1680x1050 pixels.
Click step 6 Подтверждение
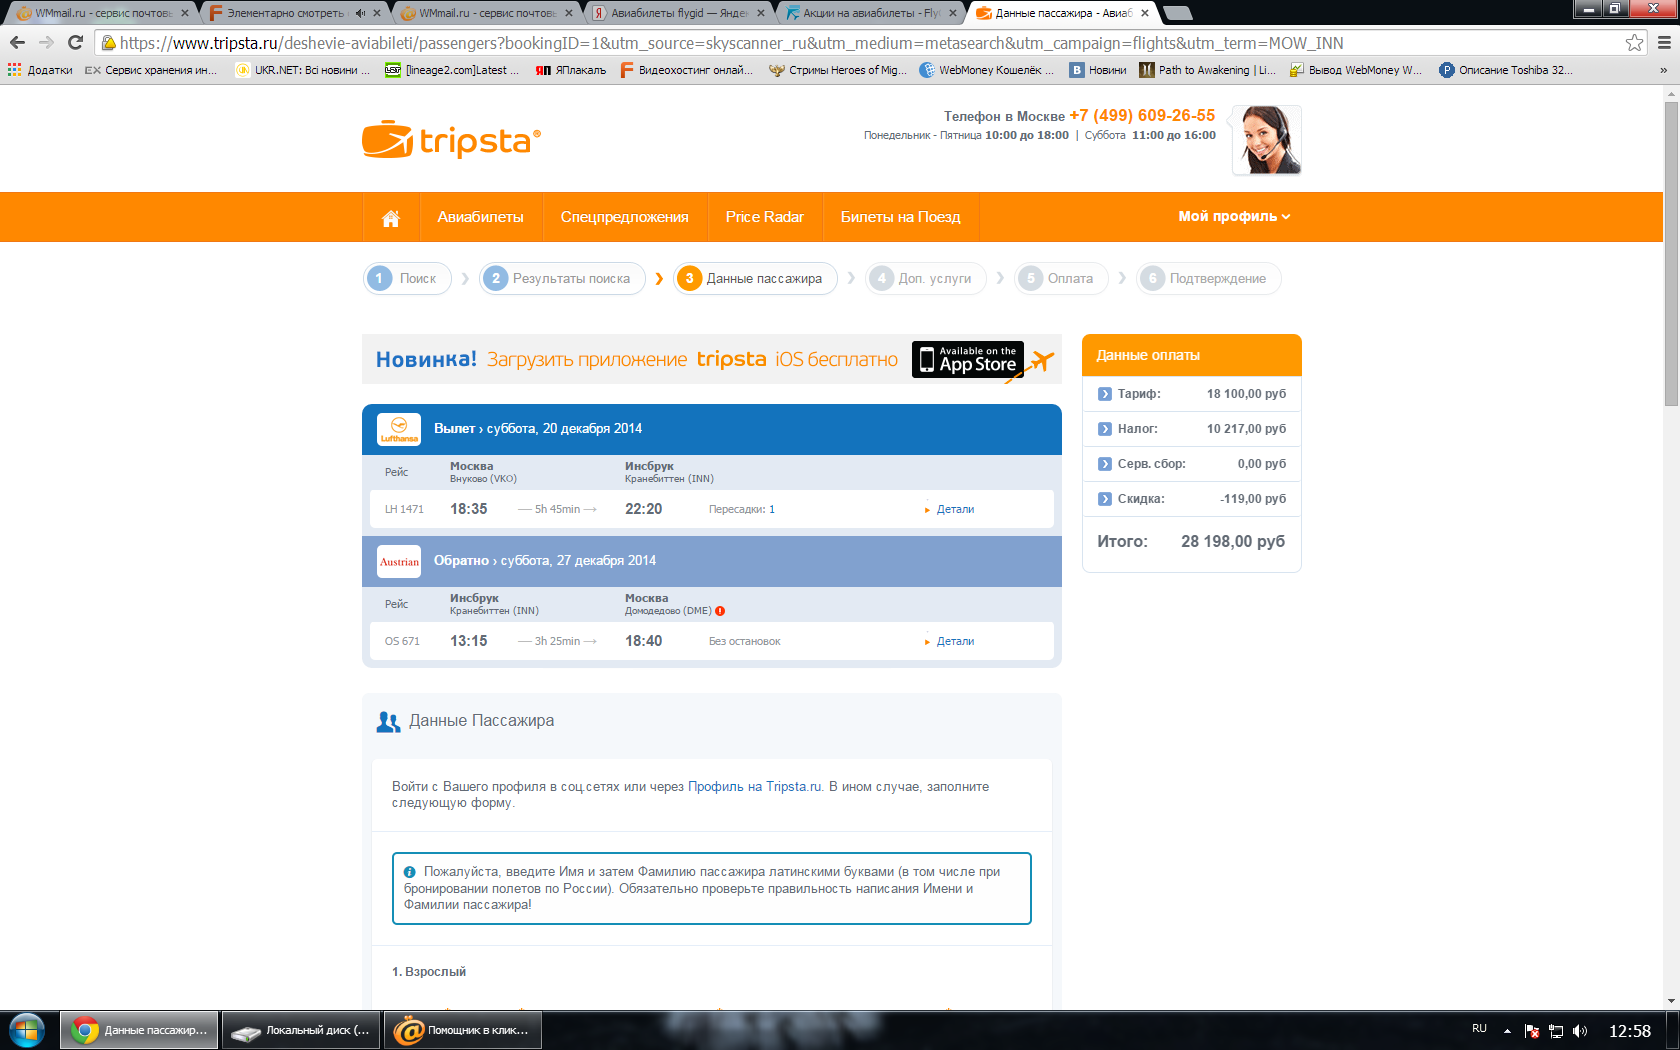(1208, 279)
